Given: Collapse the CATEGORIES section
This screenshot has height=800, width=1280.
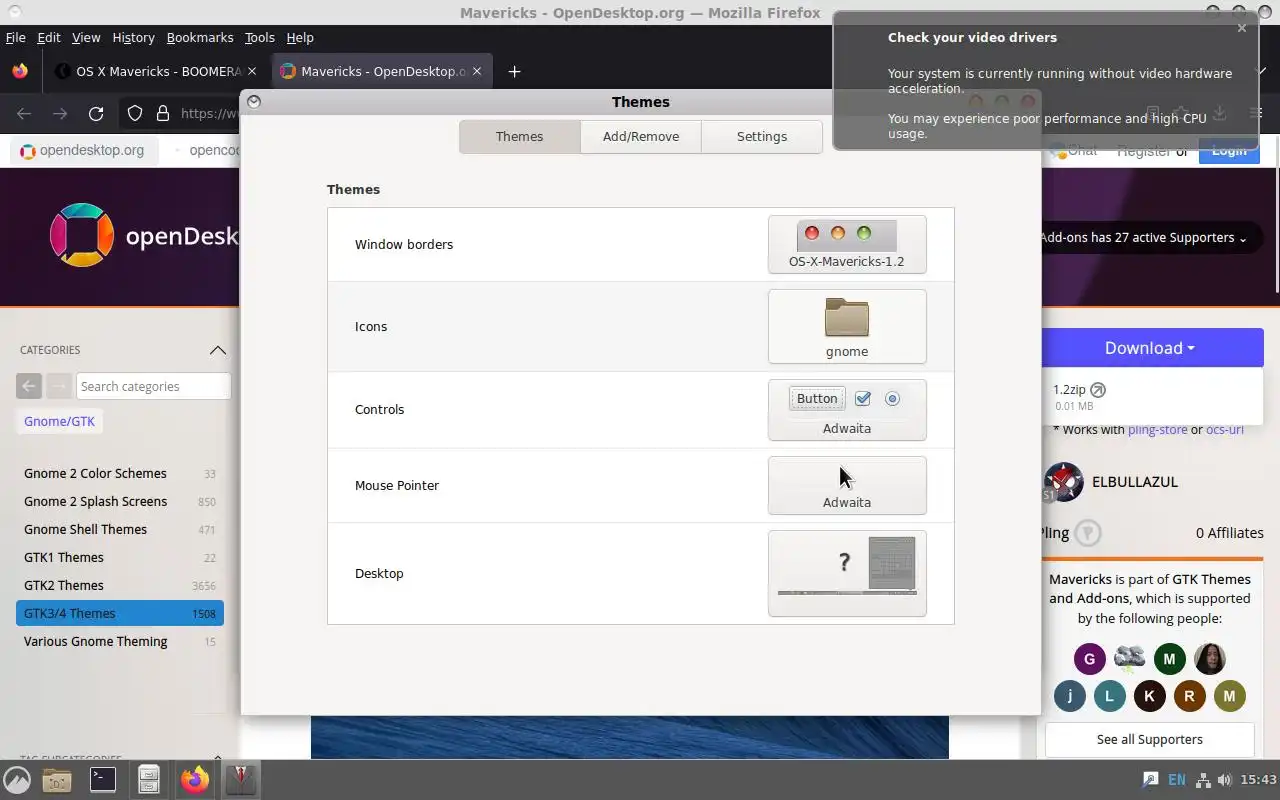Looking at the screenshot, I should tap(218, 350).
